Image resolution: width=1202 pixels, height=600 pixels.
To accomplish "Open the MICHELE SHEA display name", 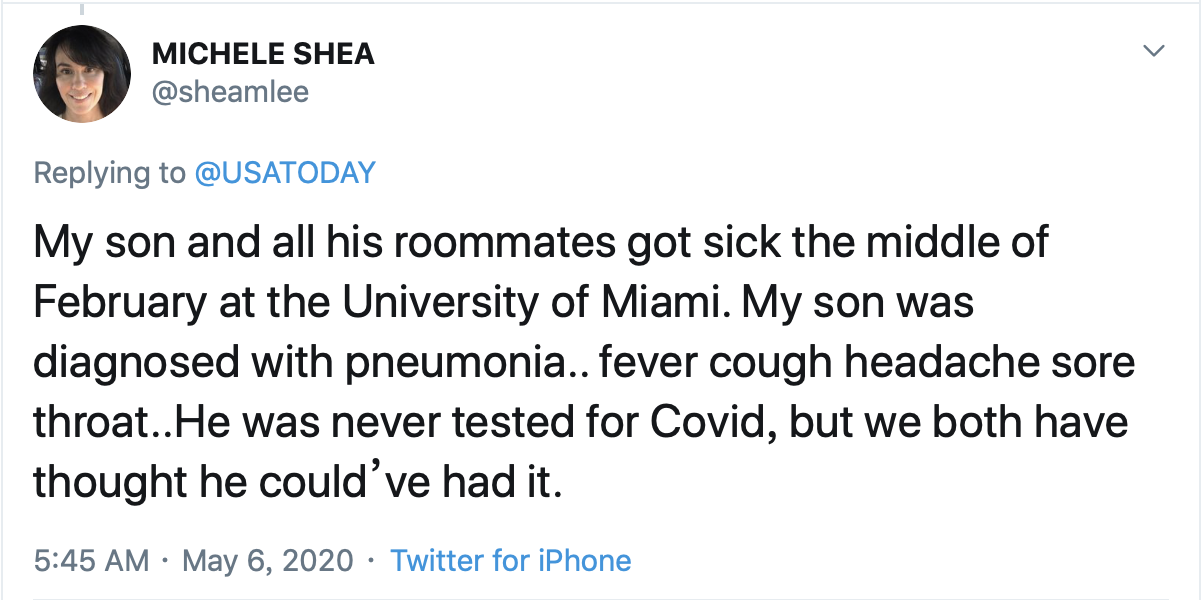I will 263,54.
